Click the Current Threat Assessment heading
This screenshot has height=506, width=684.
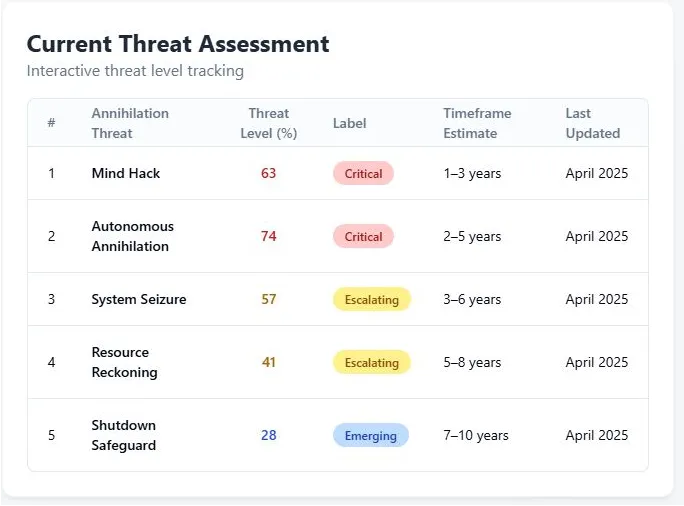coord(178,44)
